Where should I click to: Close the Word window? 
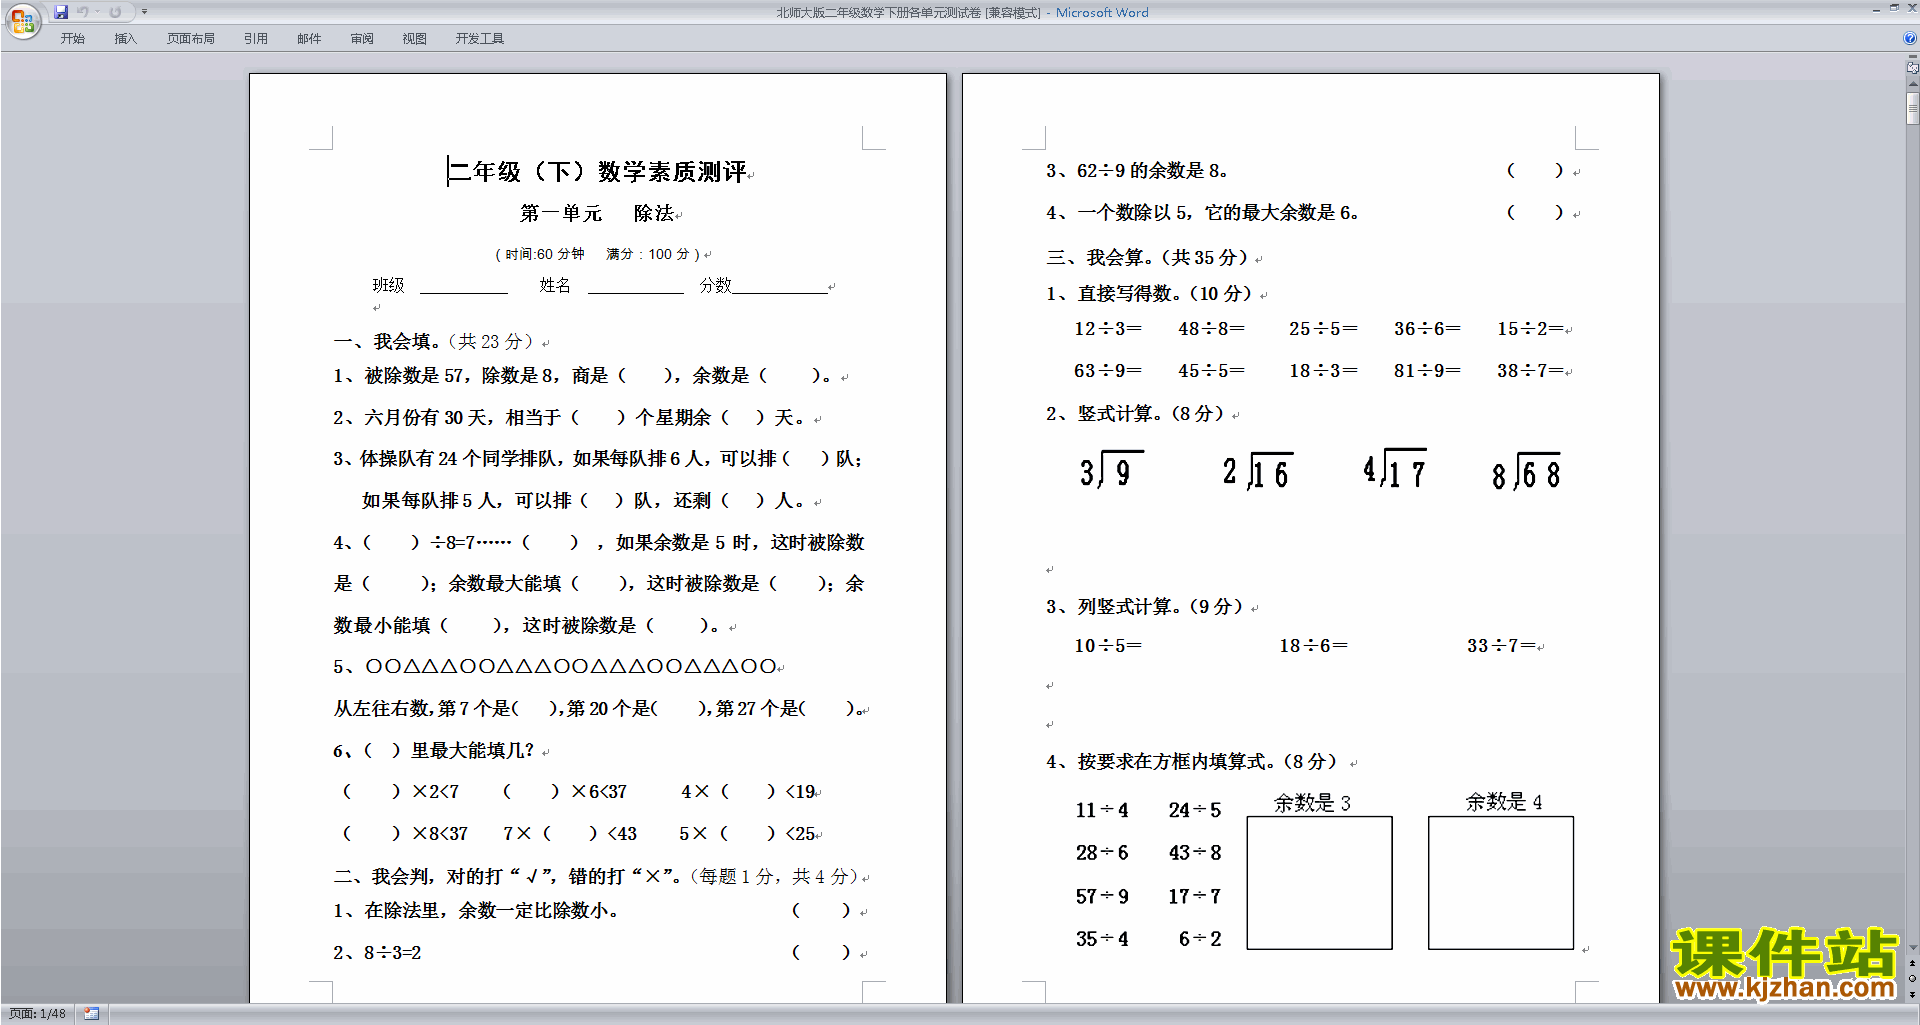coord(1911,8)
